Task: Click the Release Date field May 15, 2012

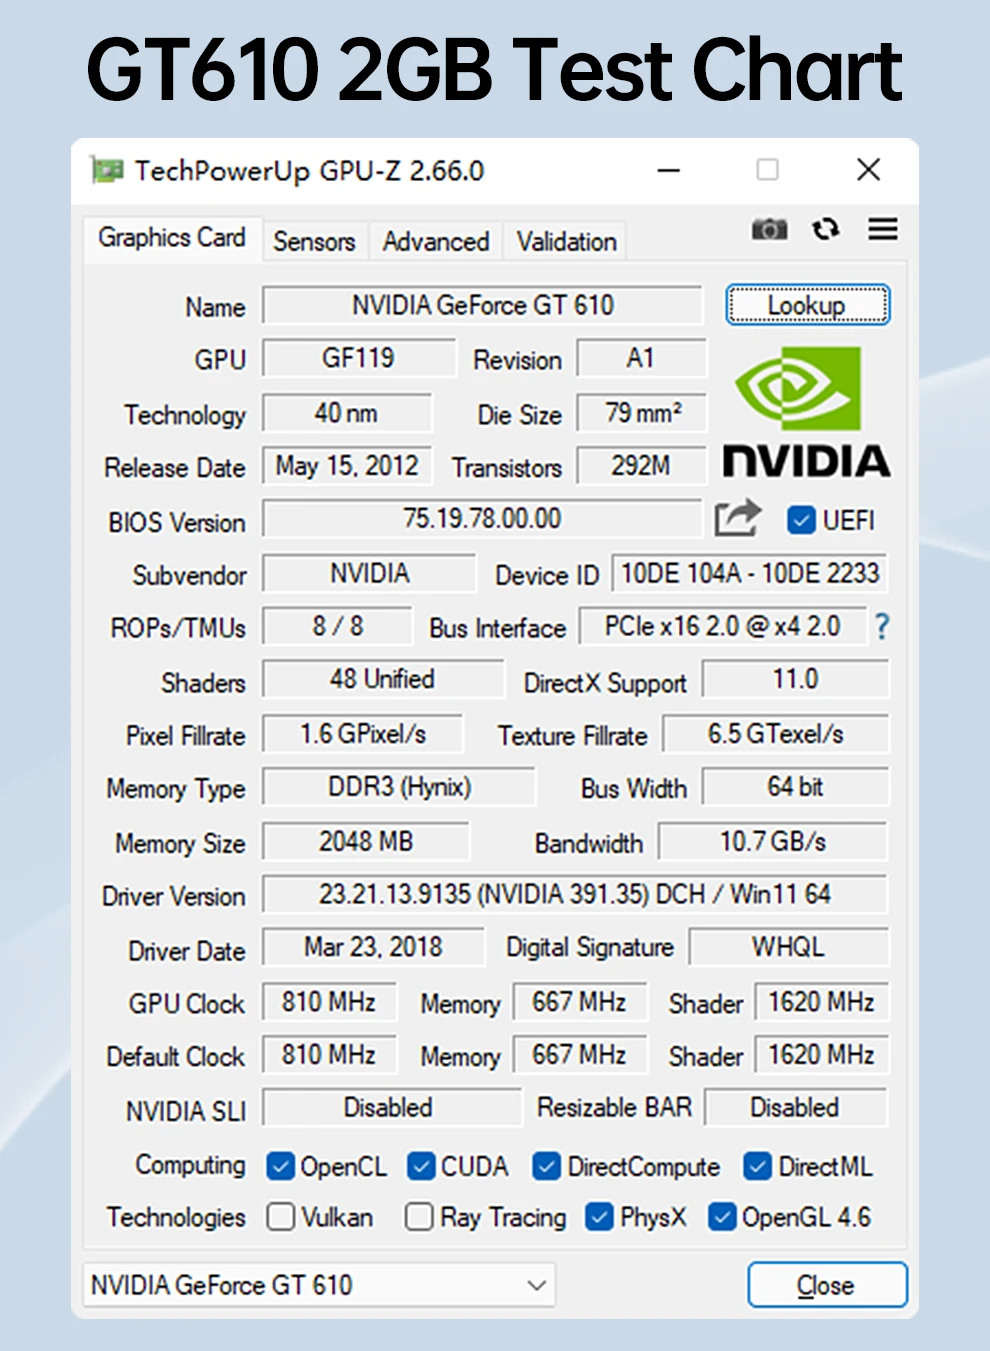Action: [347, 465]
